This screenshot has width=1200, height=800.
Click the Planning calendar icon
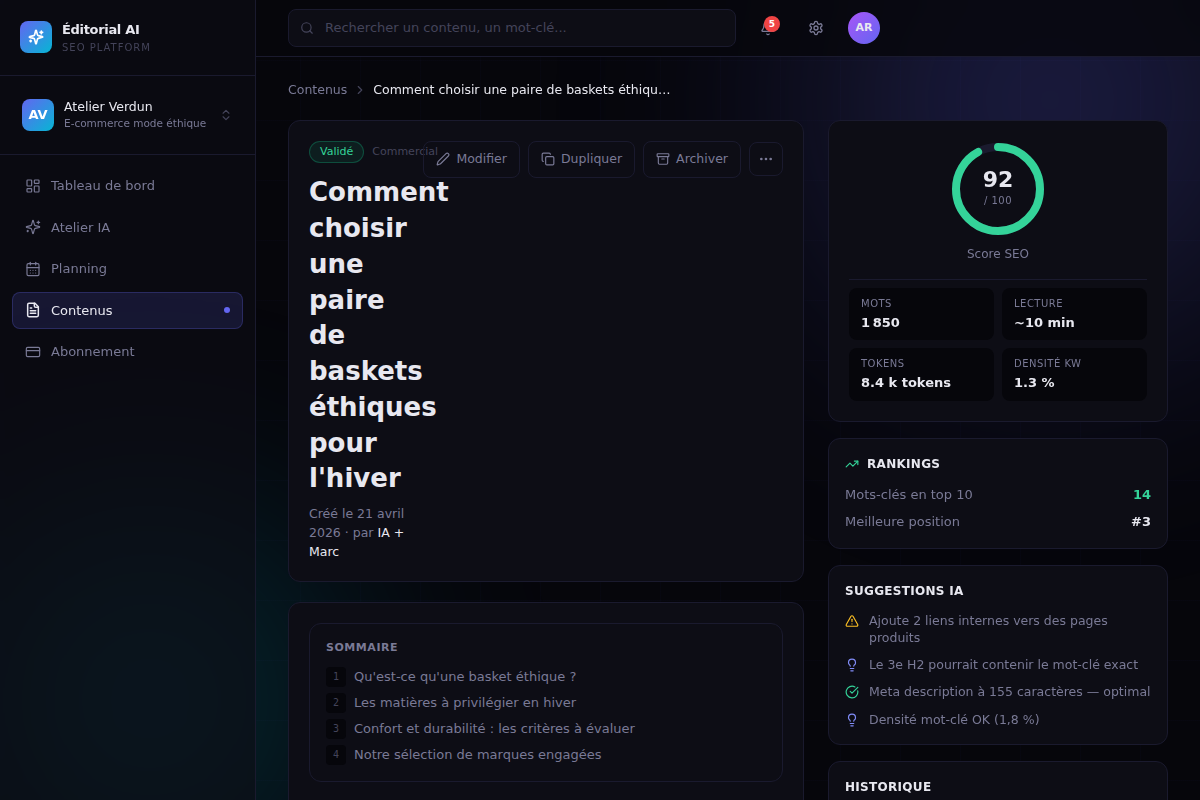(x=33, y=269)
